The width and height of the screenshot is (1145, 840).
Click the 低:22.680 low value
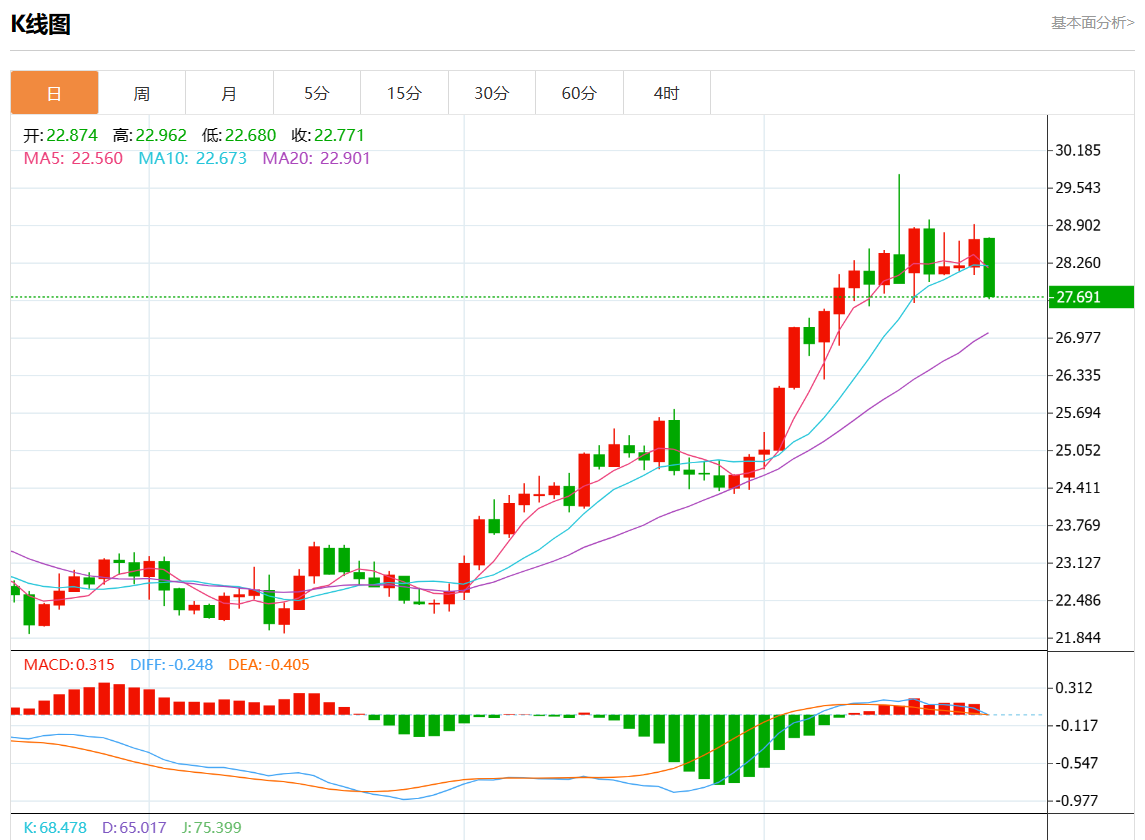239,135
